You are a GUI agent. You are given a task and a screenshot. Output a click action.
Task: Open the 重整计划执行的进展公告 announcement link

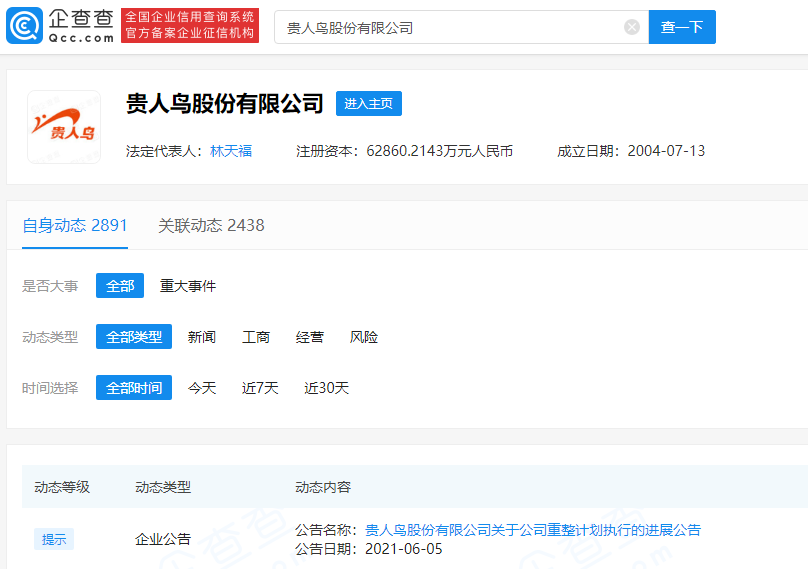point(533,530)
